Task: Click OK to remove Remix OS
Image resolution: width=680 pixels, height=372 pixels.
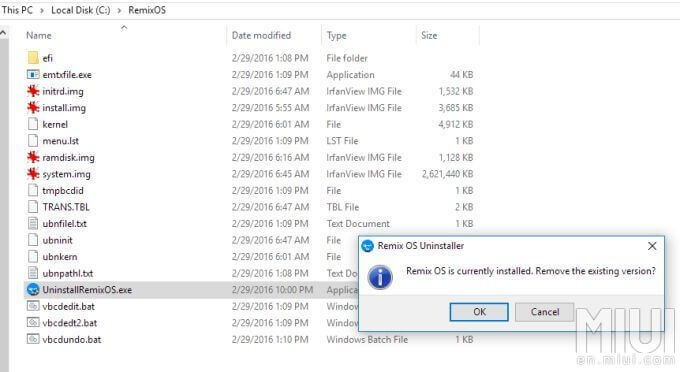Action: pyautogui.click(x=479, y=312)
